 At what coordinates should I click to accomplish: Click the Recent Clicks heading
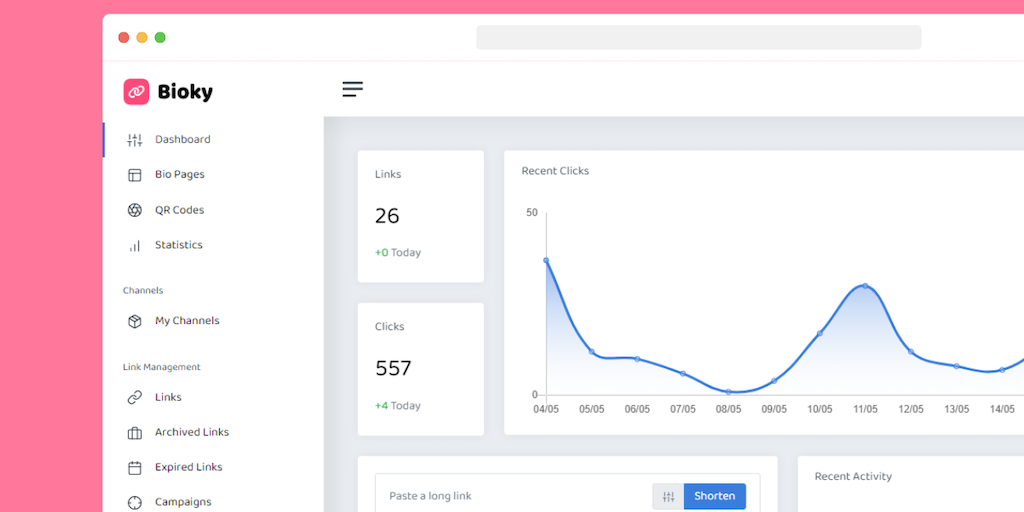pos(555,171)
